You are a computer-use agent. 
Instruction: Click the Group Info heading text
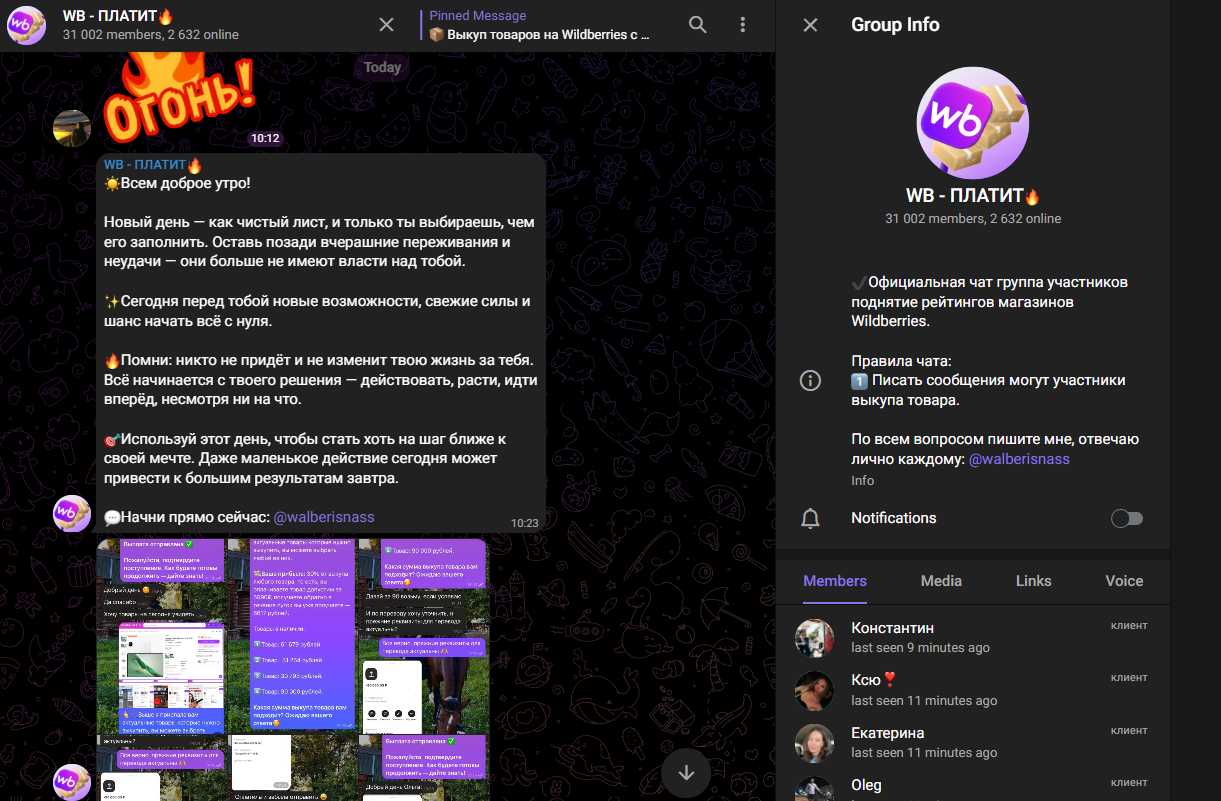[x=895, y=25]
